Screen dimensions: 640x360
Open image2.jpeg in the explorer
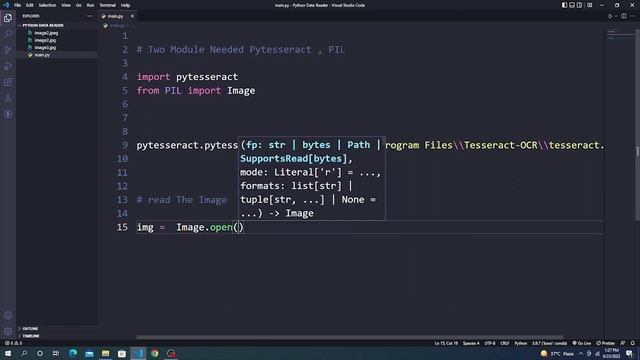[46, 33]
